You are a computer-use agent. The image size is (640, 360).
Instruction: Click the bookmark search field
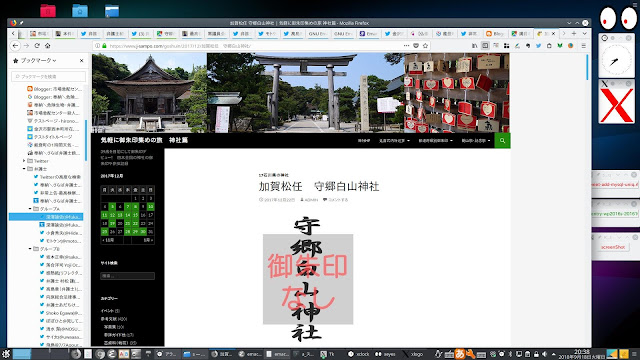tap(48, 76)
